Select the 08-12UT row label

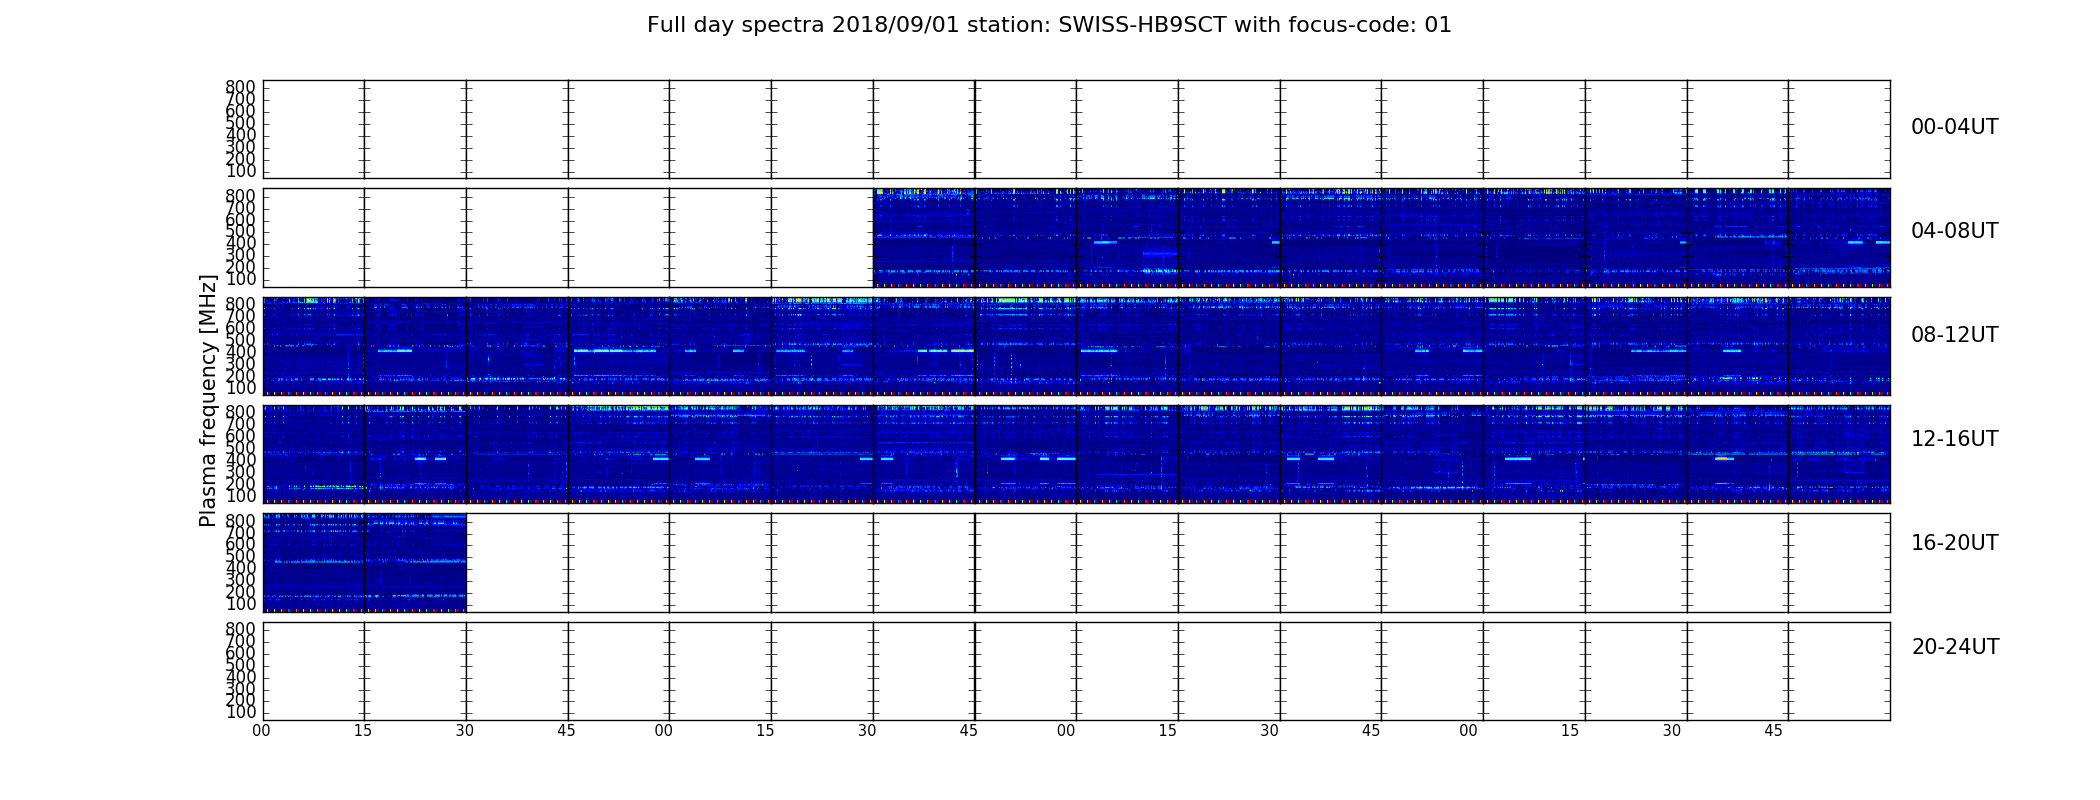tap(1954, 335)
